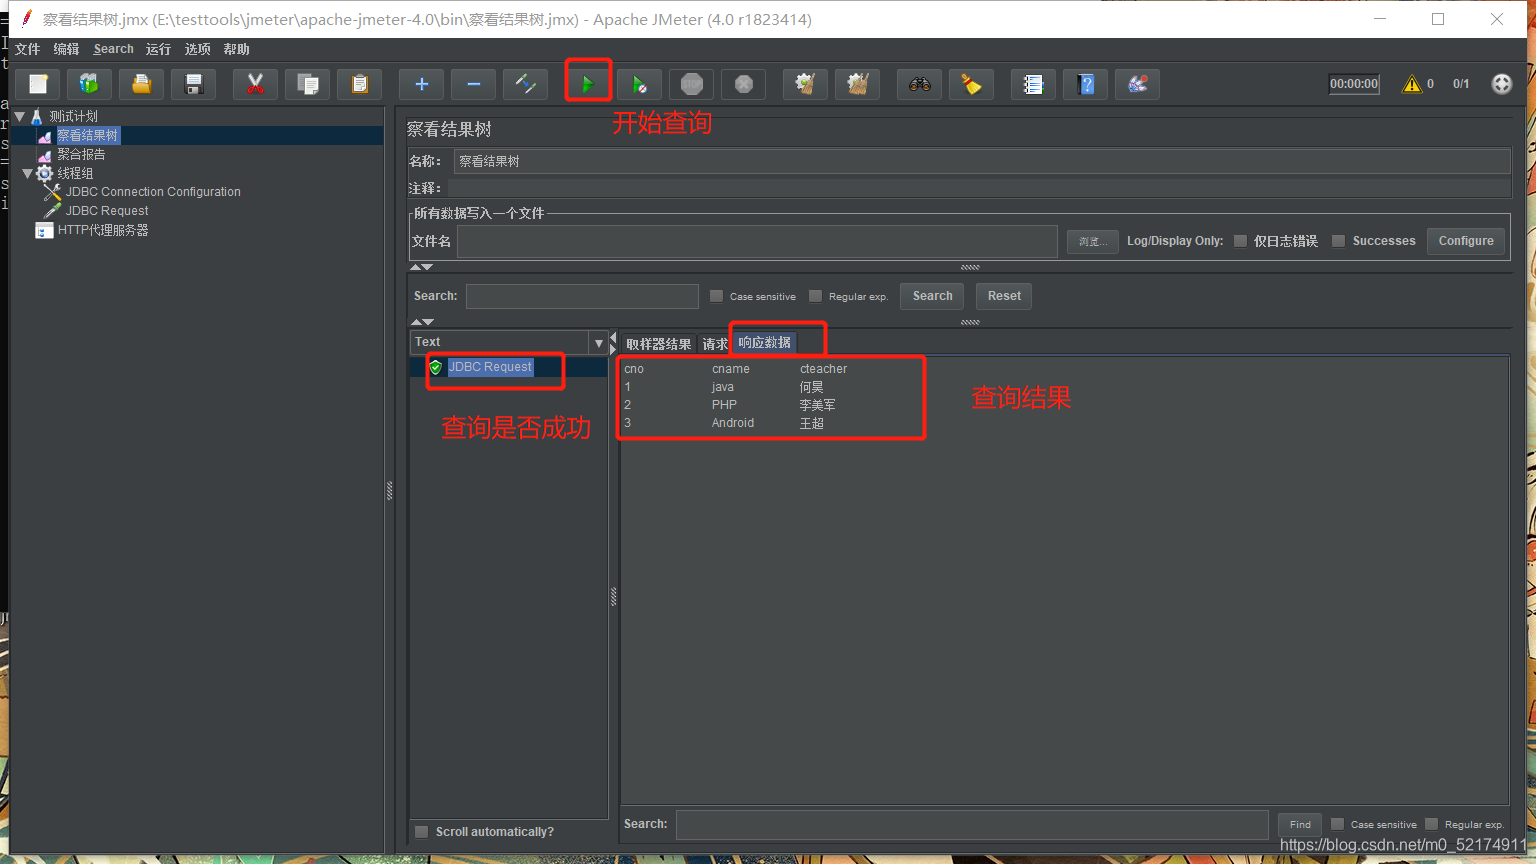Copy the selected element toolbar icon
Screen dimensions: 1536x864
(x=308, y=85)
